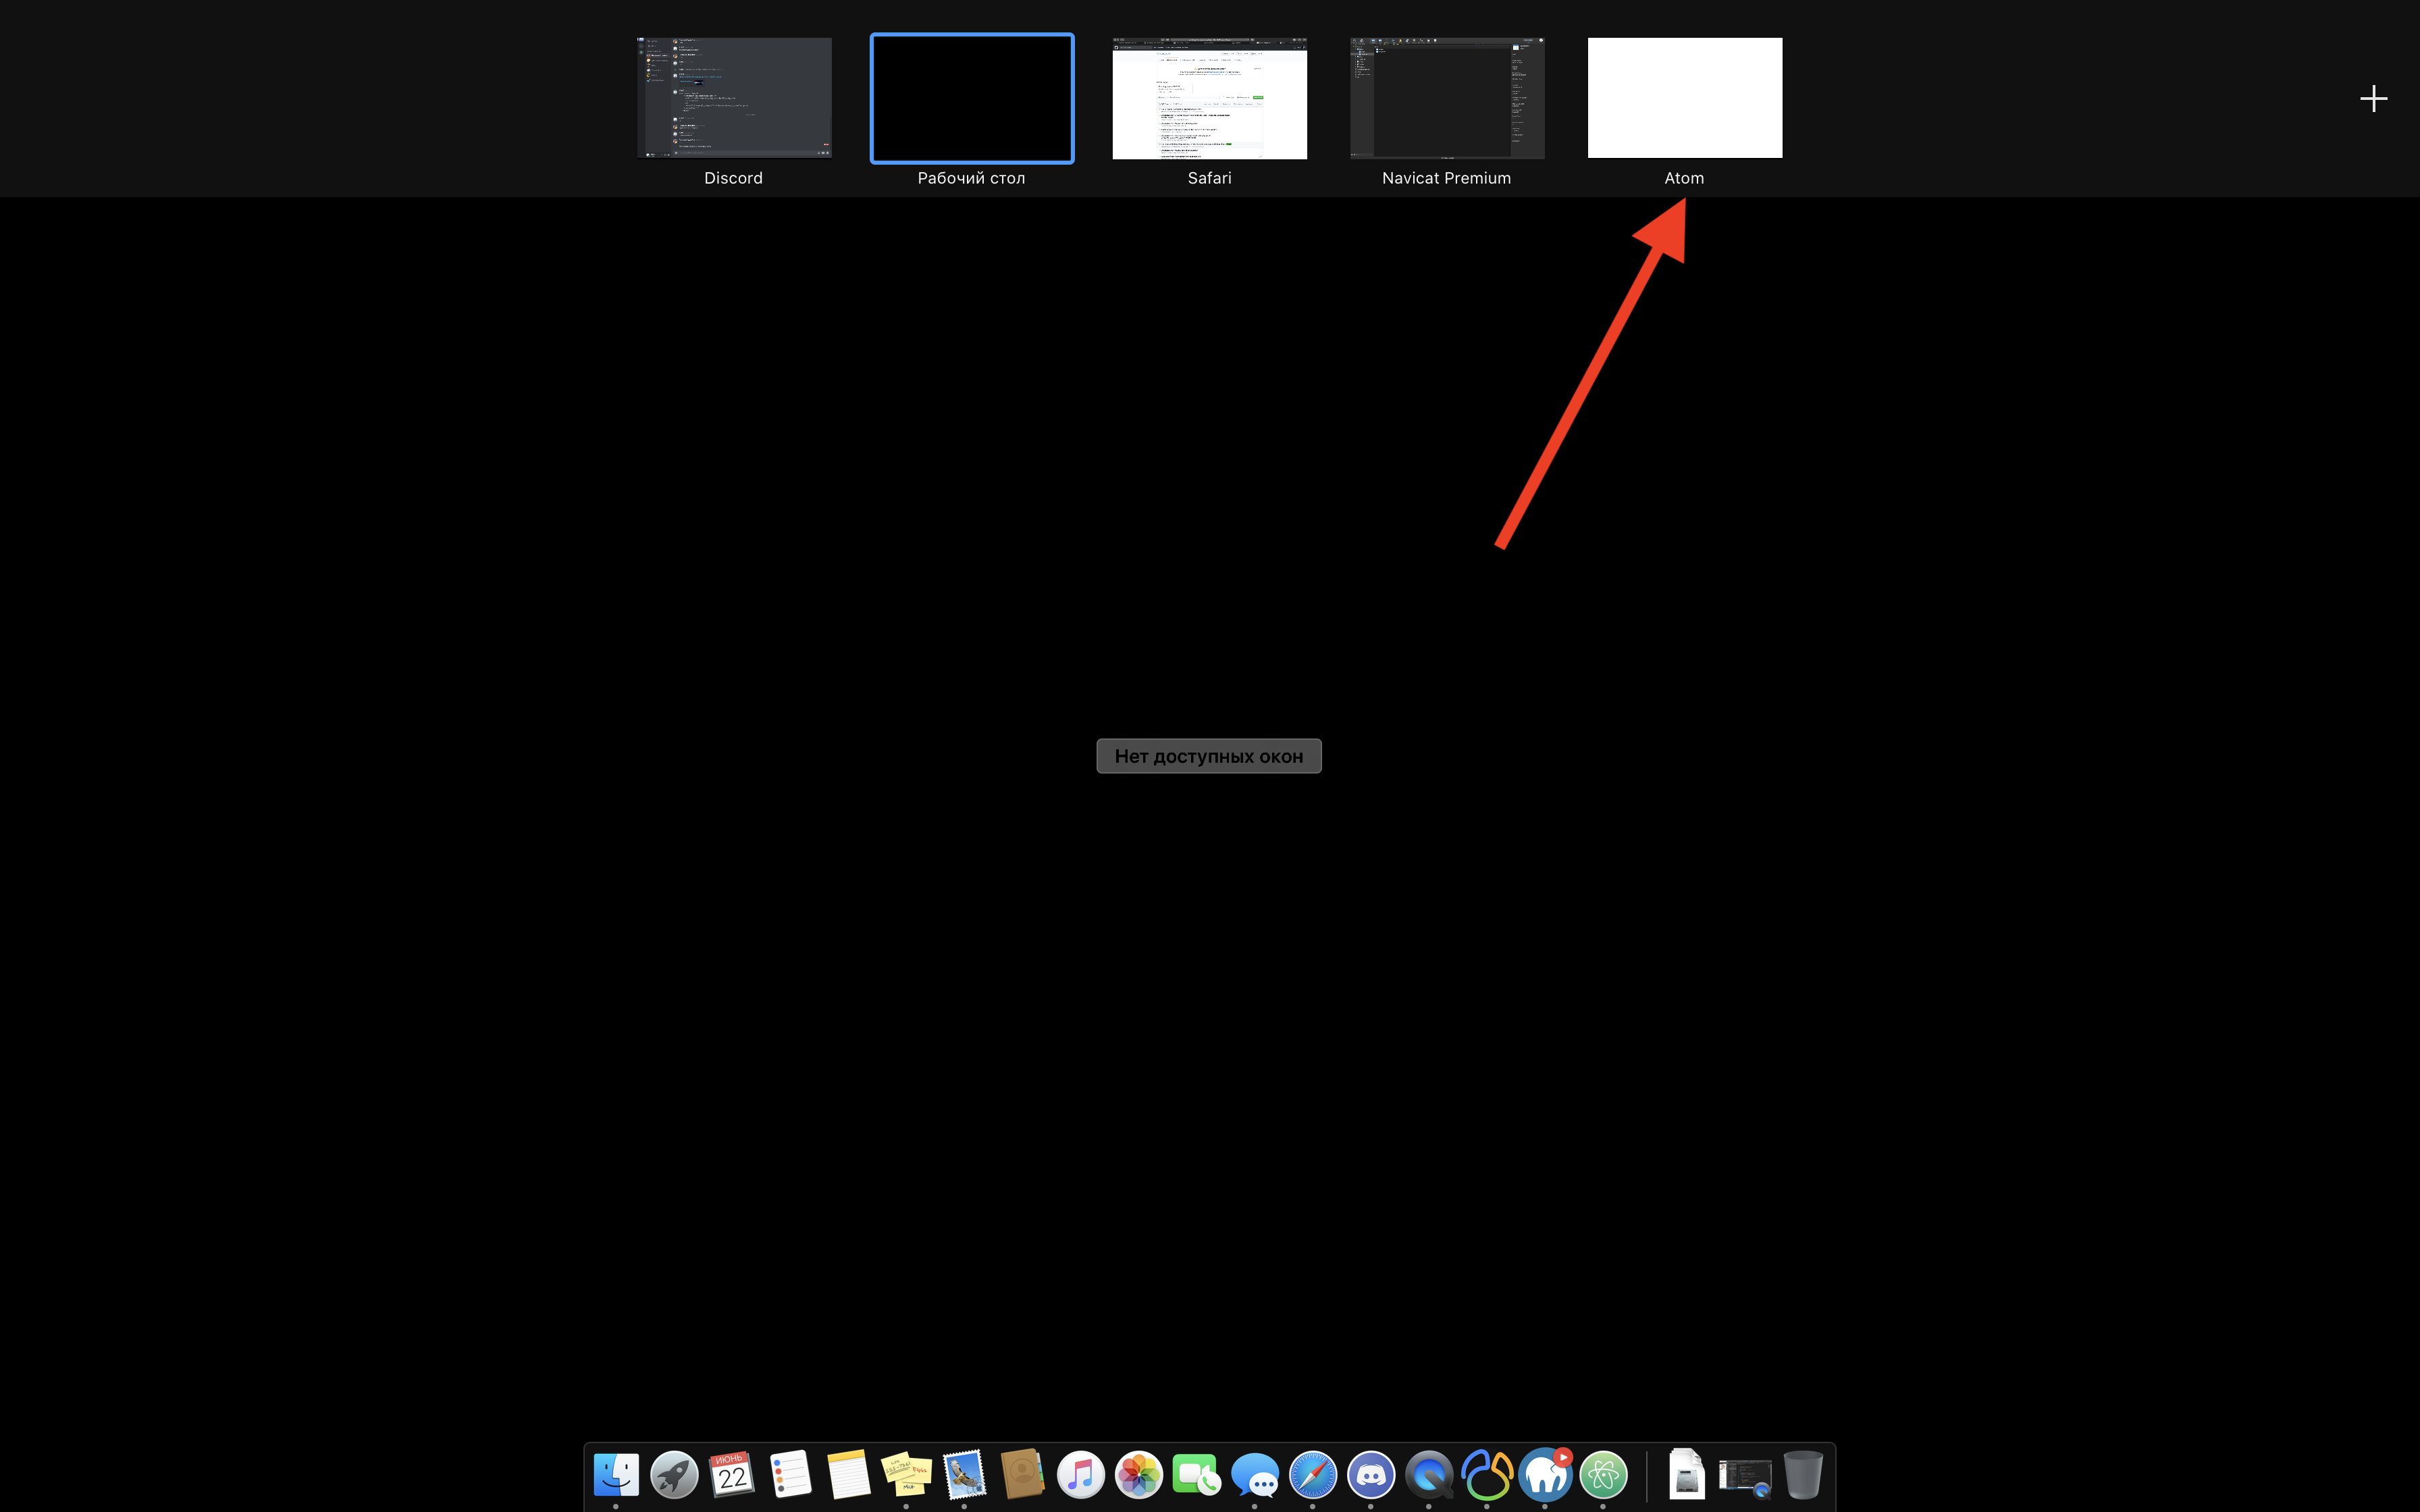Switch to Navicat Premium space thumbnail

pos(1447,98)
